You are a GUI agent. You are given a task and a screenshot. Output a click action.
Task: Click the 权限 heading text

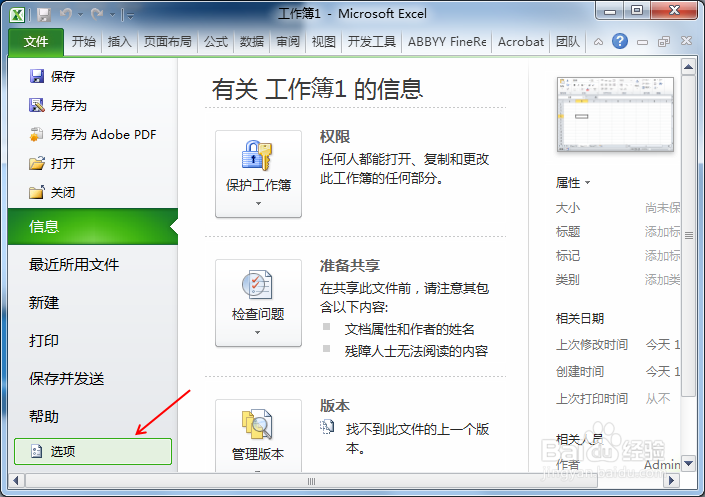pos(335,137)
